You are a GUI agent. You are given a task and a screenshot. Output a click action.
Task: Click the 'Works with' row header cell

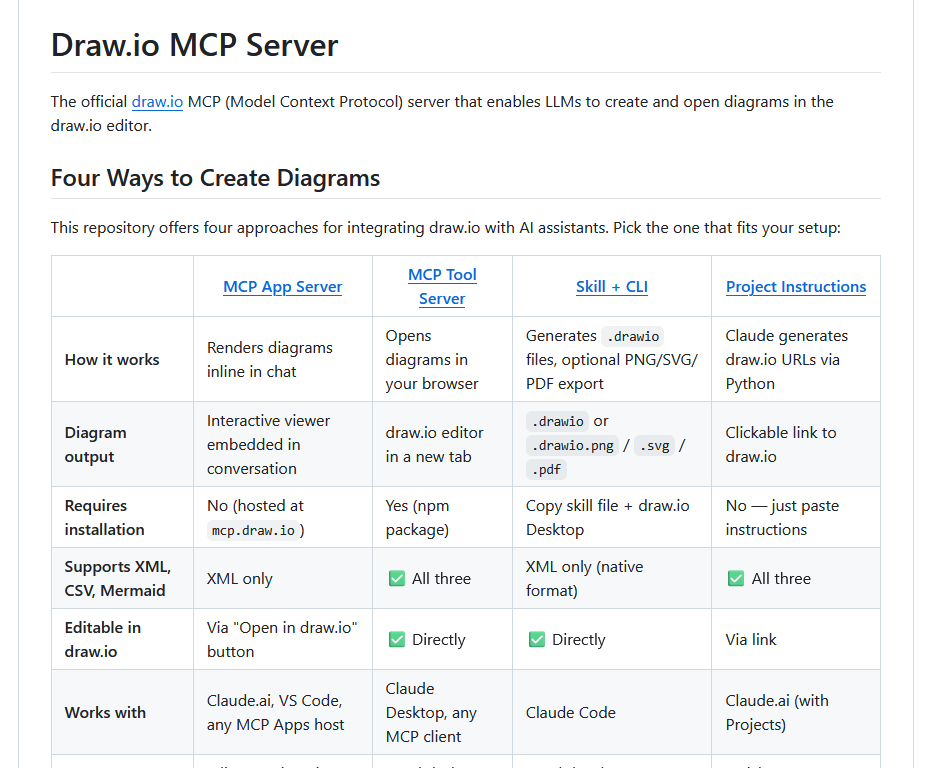point(105,713)
